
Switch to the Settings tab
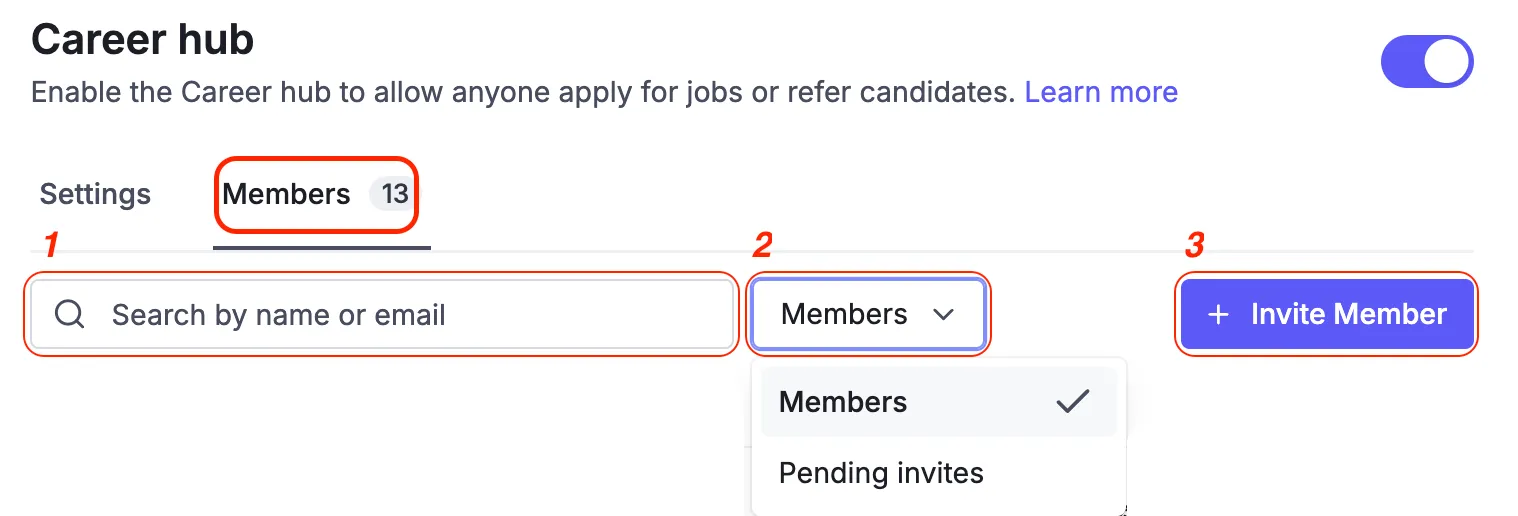pos(95,194)
